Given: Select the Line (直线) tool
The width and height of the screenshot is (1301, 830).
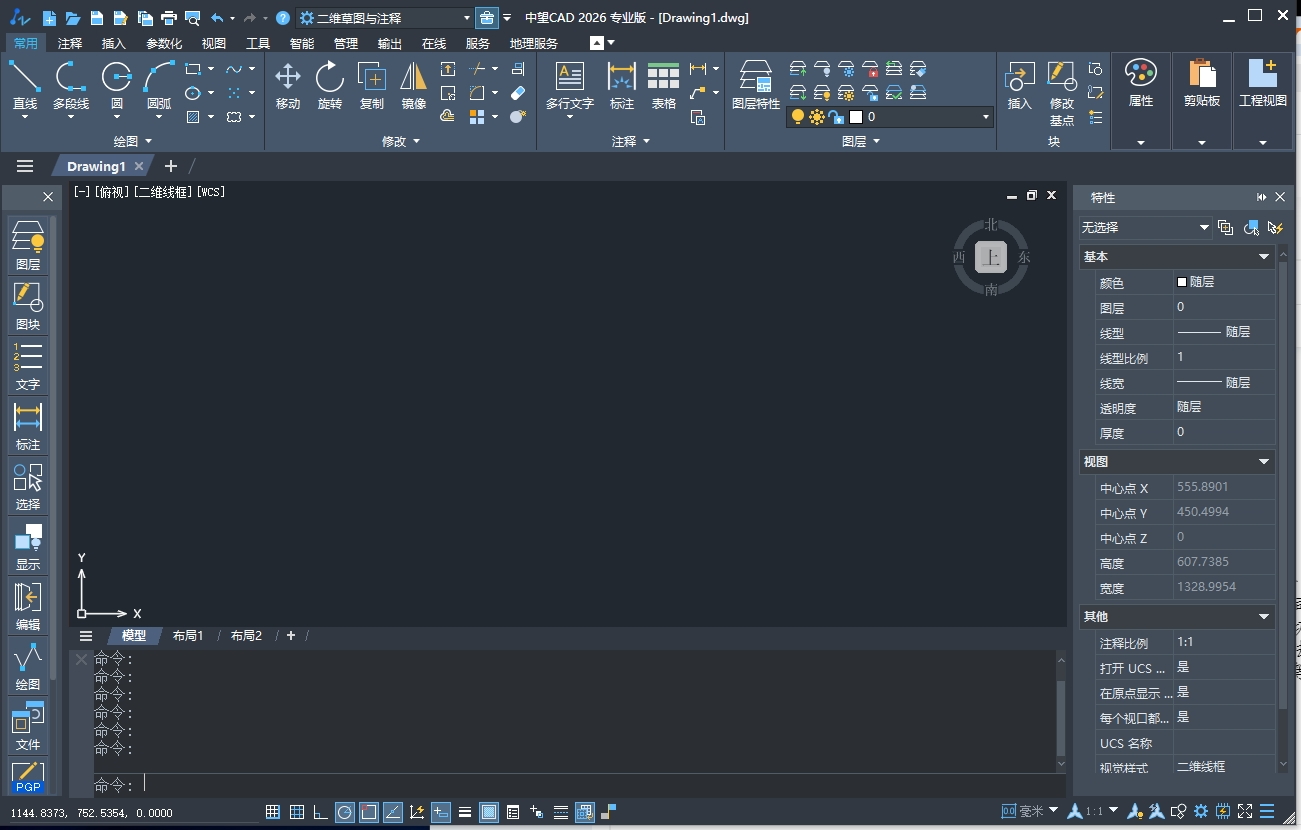Looking at the screenshot, I should [25, 85].
